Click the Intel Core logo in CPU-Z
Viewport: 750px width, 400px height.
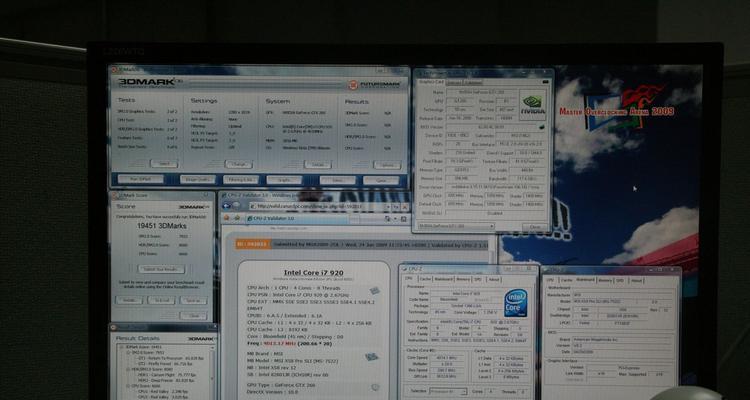pos(516,302)
